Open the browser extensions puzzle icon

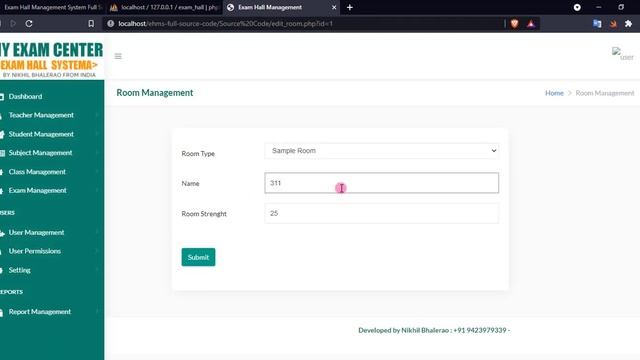pyautogui.click(x=628, y=24)
